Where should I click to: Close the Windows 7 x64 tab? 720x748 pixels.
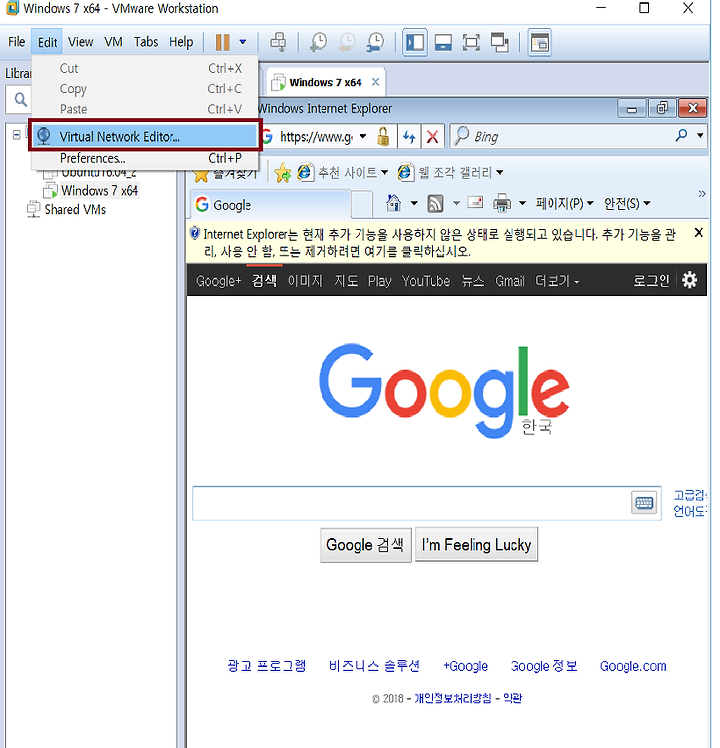coord(376,82)
